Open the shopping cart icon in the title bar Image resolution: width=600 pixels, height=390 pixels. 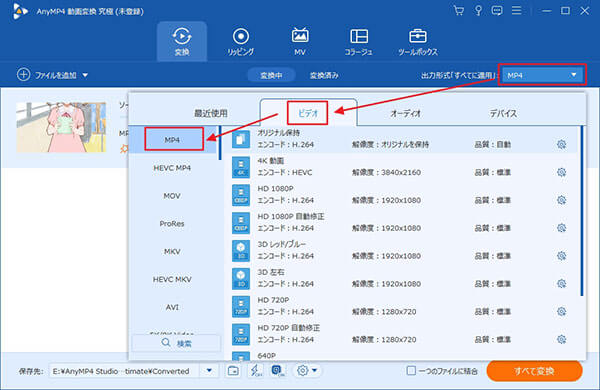[x=458, y=11]
